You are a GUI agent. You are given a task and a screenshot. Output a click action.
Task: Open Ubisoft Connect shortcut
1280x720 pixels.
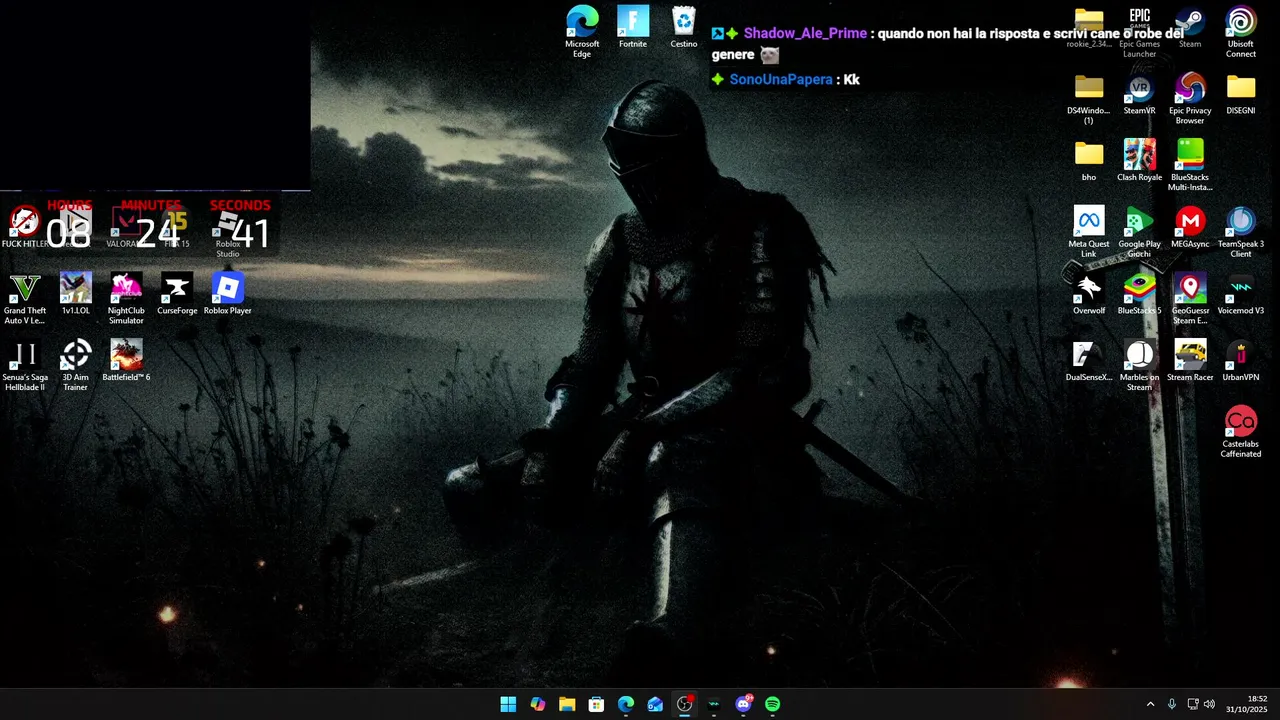tap(1241, 31)
